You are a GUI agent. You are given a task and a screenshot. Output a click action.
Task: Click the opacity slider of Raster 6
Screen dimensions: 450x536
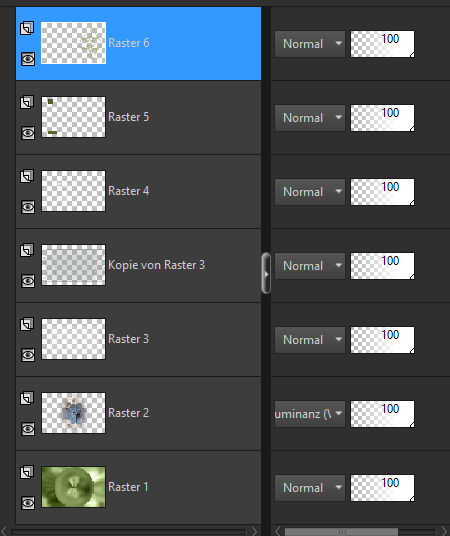383,44
